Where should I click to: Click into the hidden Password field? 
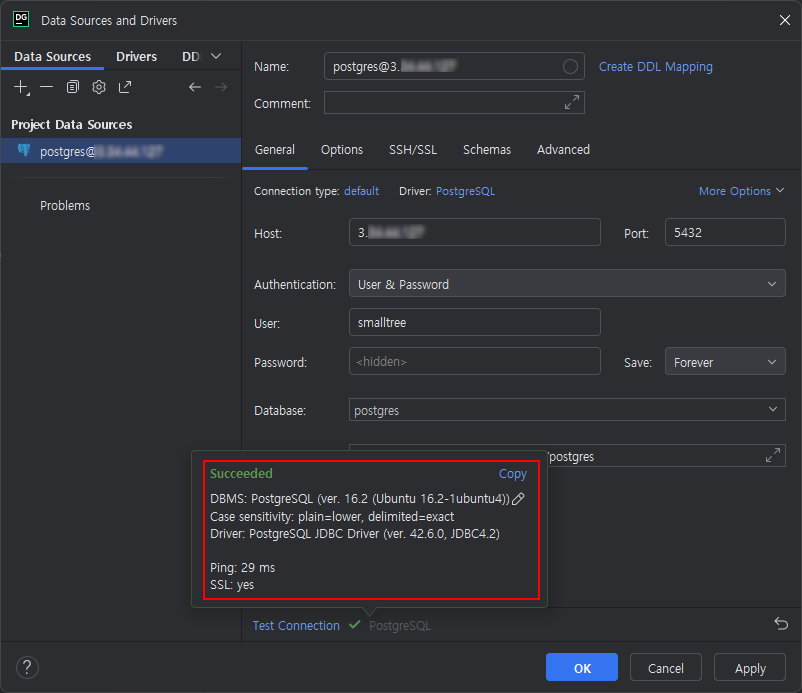pyautogui.click(x=475, y=361)
